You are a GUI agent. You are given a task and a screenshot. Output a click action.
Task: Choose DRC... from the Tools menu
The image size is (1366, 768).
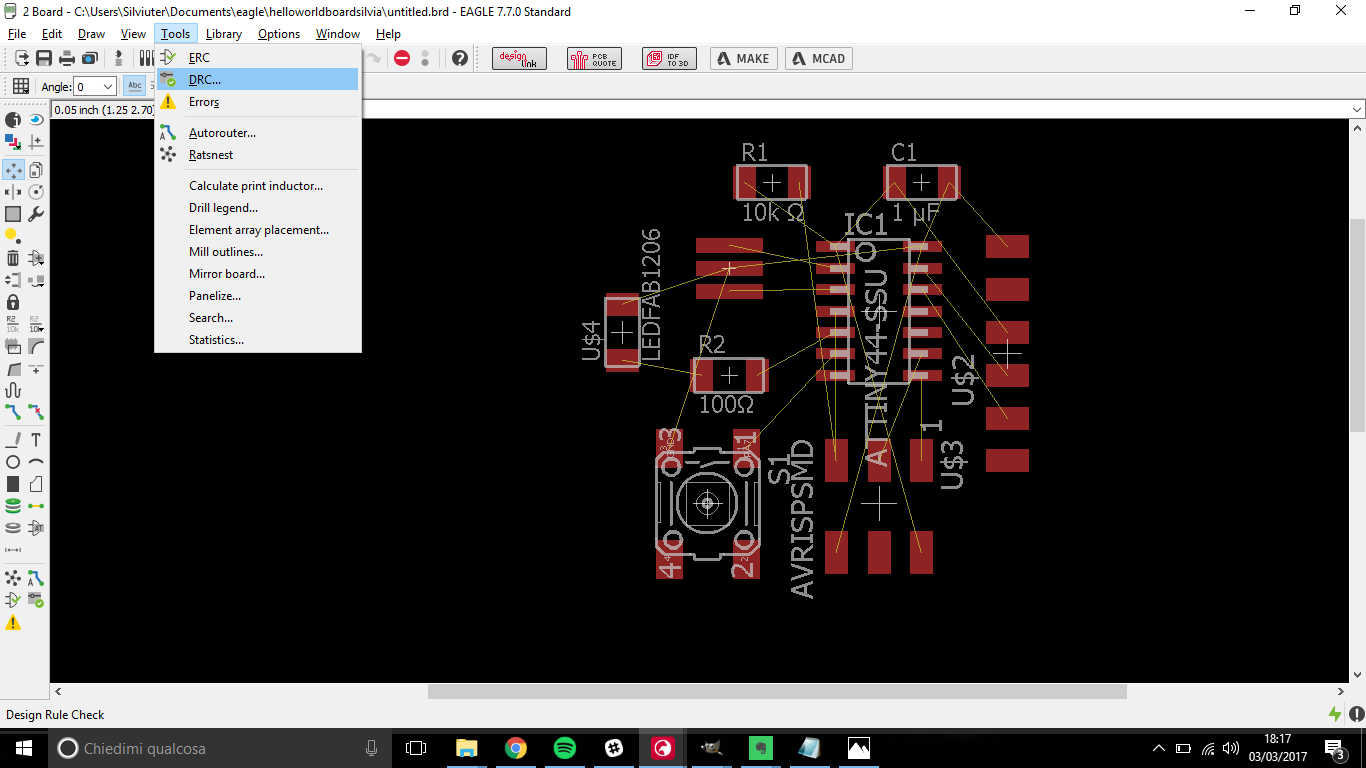tap(257, 79)
